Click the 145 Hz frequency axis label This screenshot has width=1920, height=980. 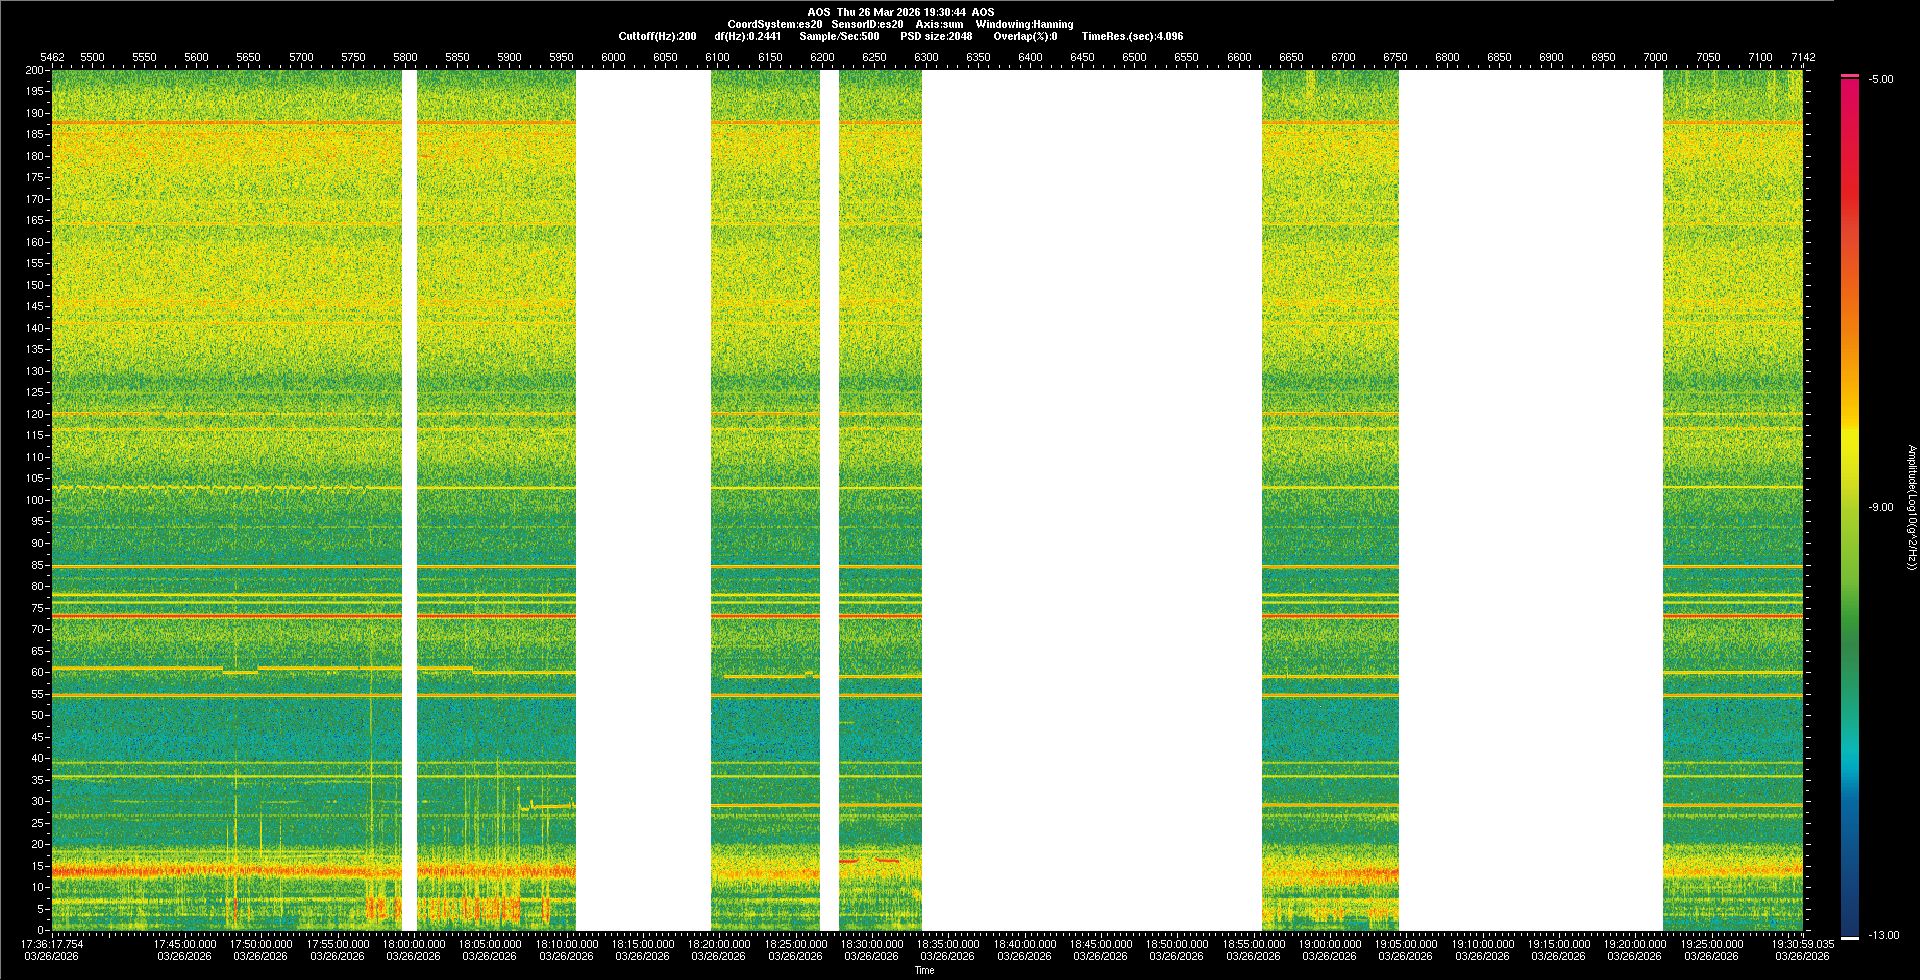[35, 307]
